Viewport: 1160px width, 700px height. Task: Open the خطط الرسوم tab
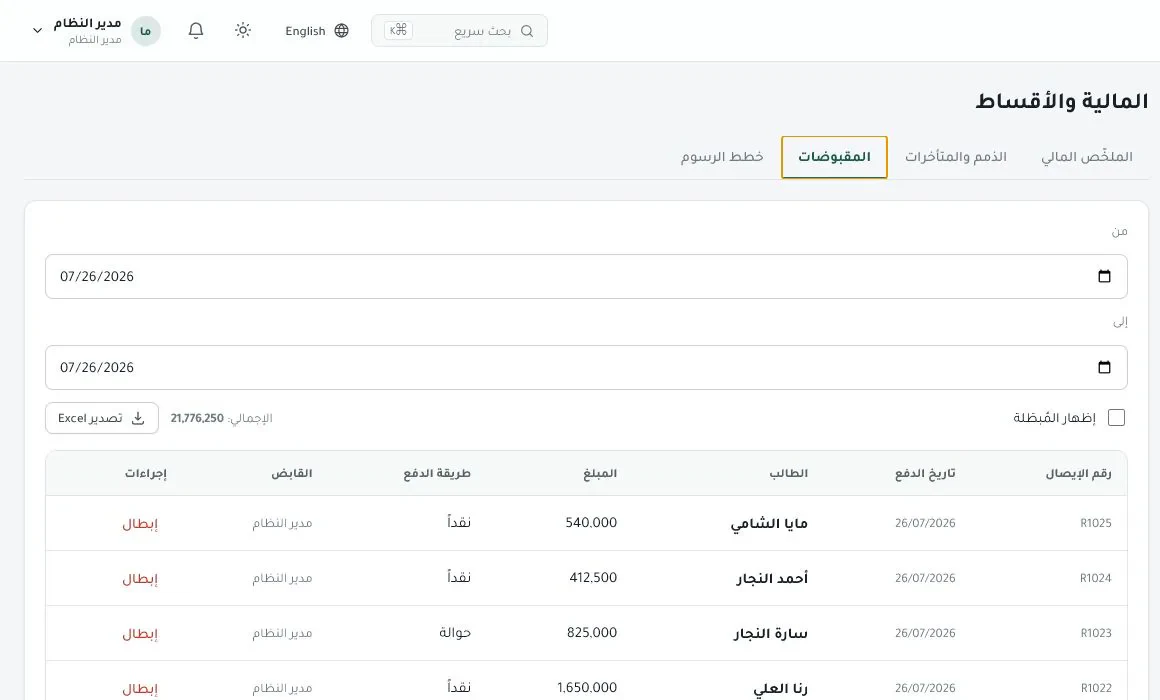point(722,157)
